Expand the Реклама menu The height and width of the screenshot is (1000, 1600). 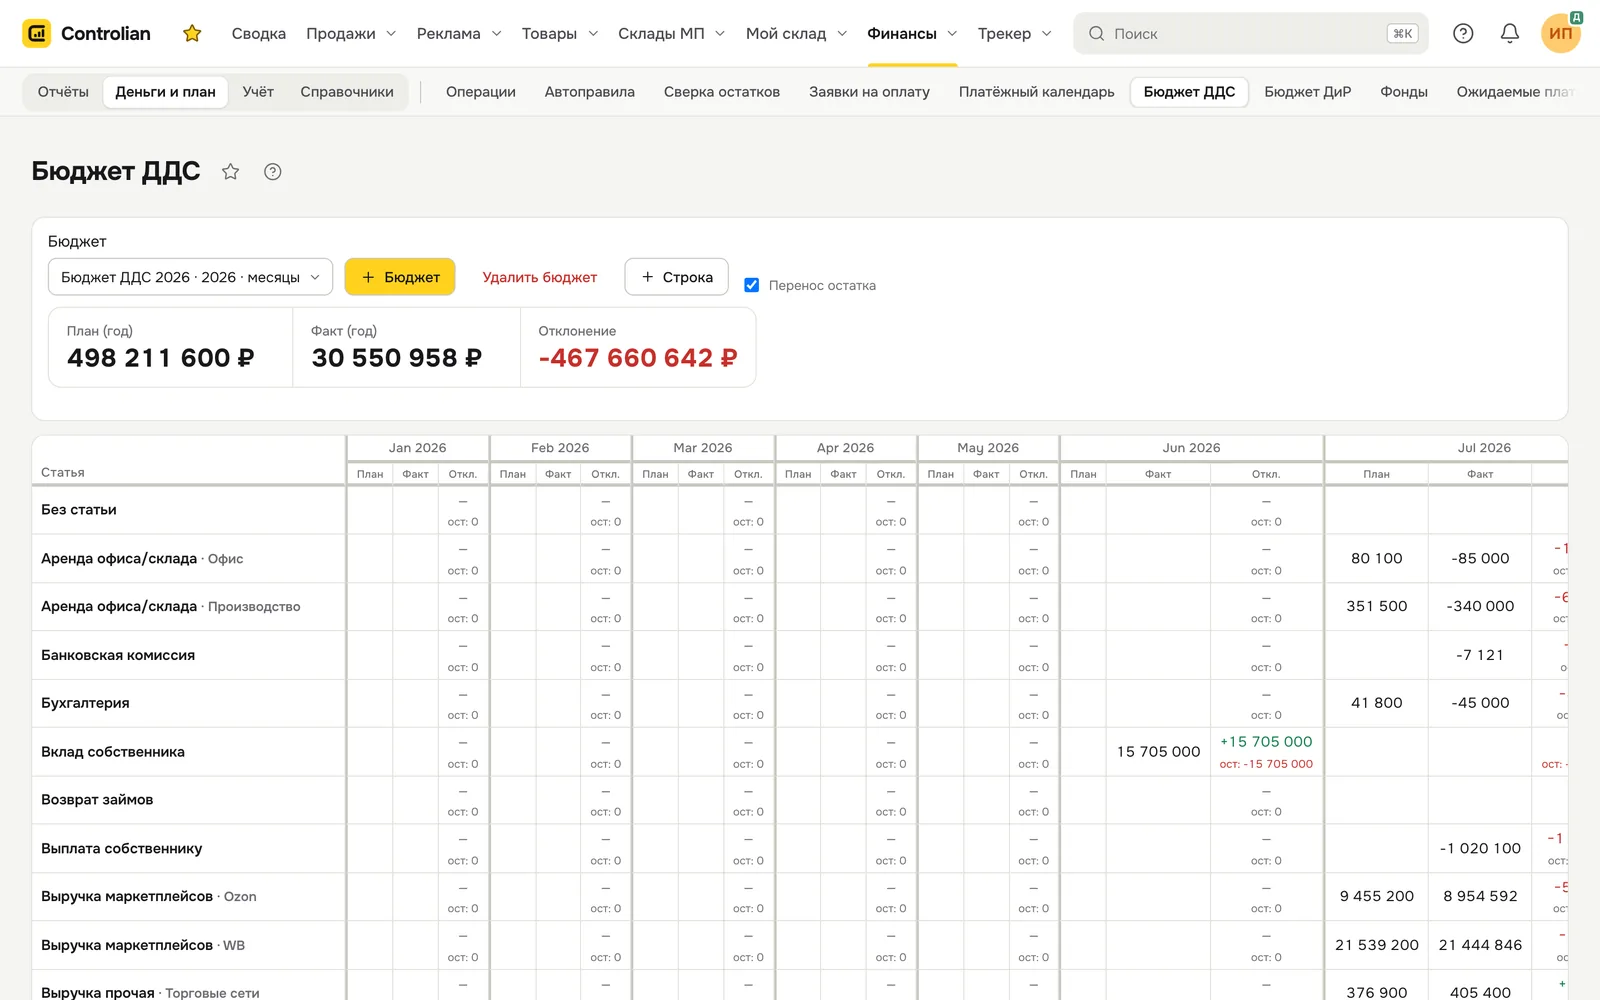459,34
